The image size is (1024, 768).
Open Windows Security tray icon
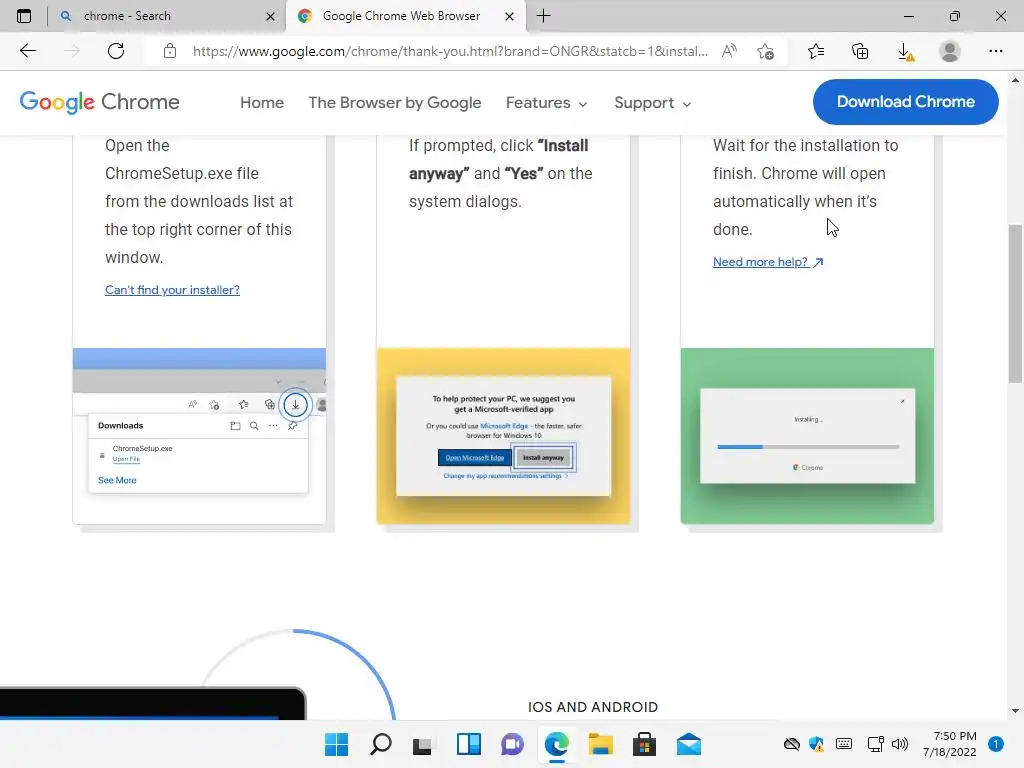tap(816, 744)
